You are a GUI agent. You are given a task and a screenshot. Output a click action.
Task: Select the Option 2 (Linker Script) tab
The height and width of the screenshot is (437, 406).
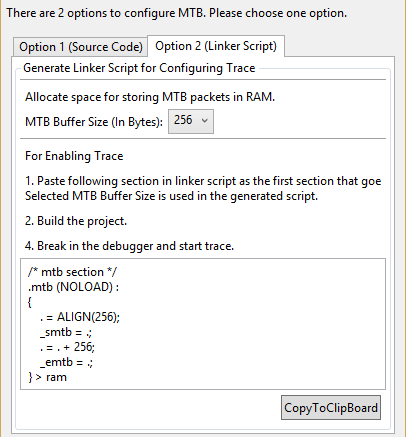[x=216, y=46]
